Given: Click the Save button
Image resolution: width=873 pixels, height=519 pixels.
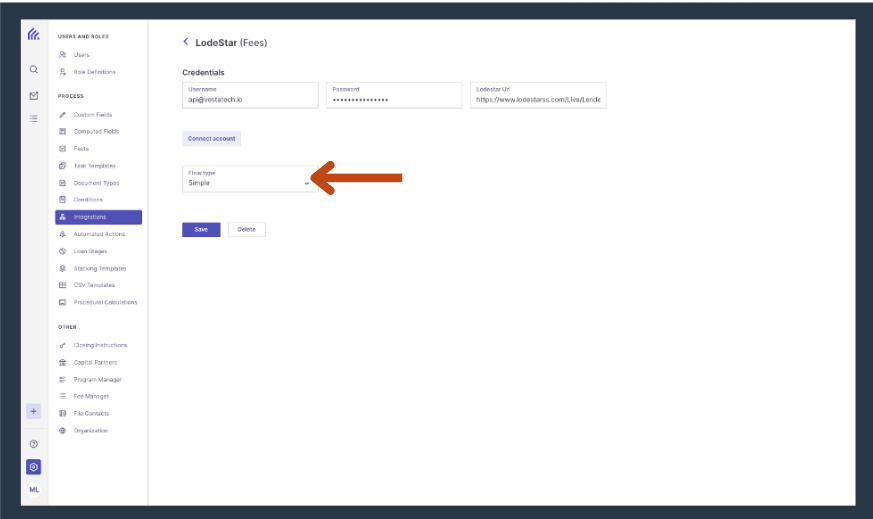Looking at the screenshot, I should (x=201, y=229).
